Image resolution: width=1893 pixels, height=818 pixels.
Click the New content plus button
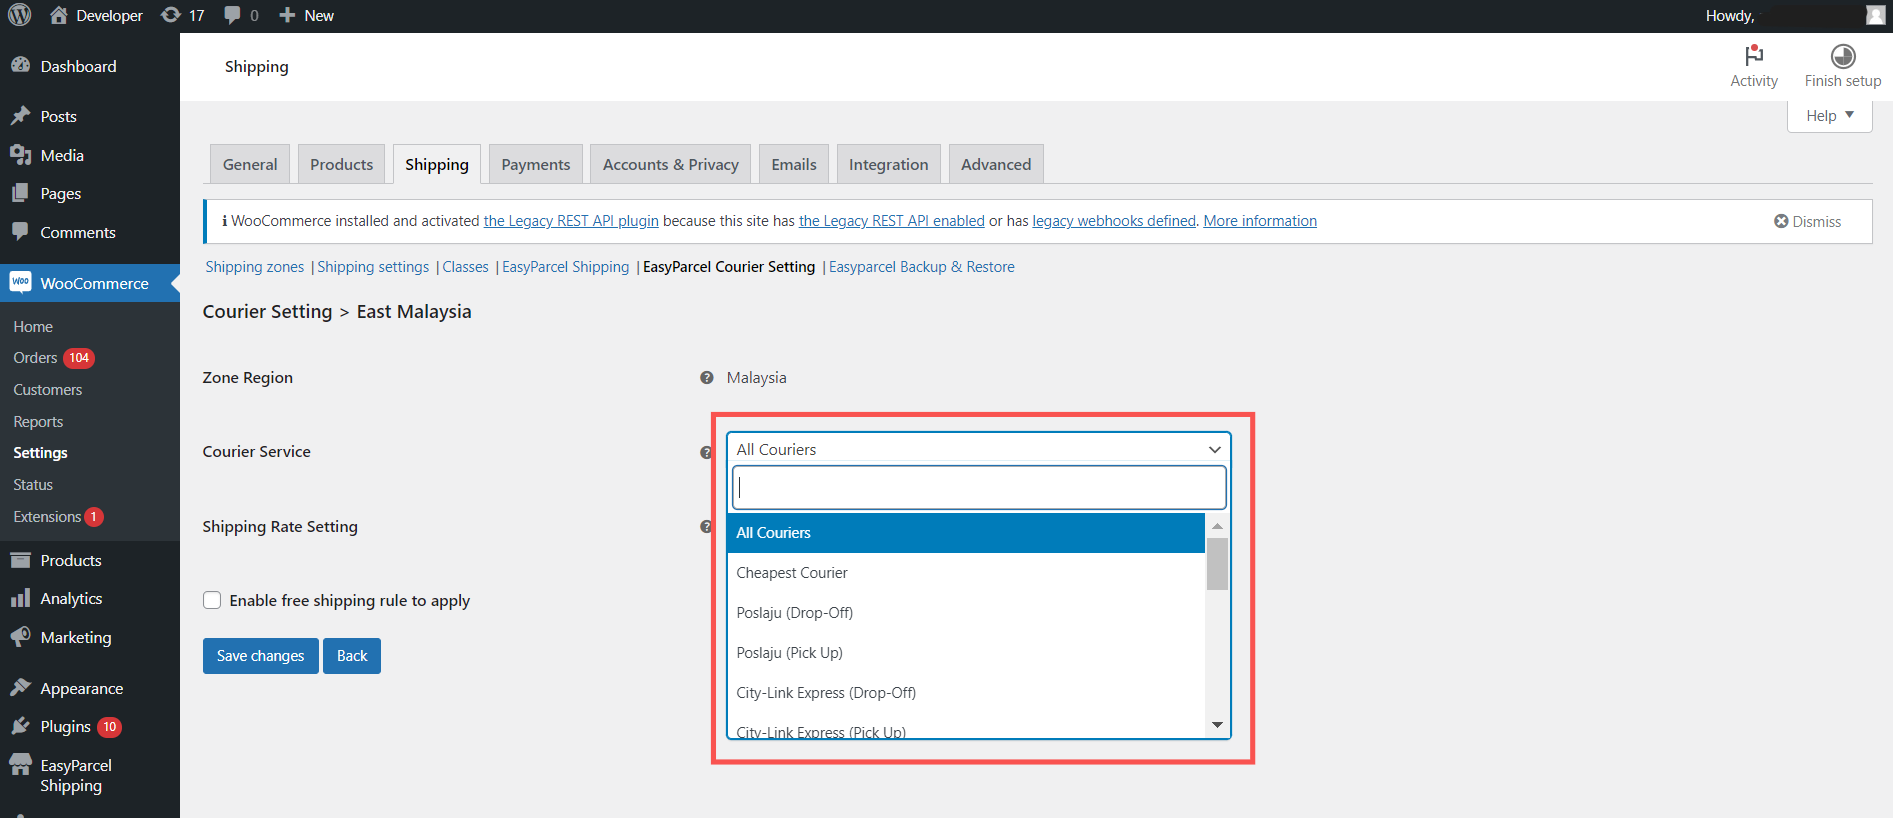click(287, 15)
